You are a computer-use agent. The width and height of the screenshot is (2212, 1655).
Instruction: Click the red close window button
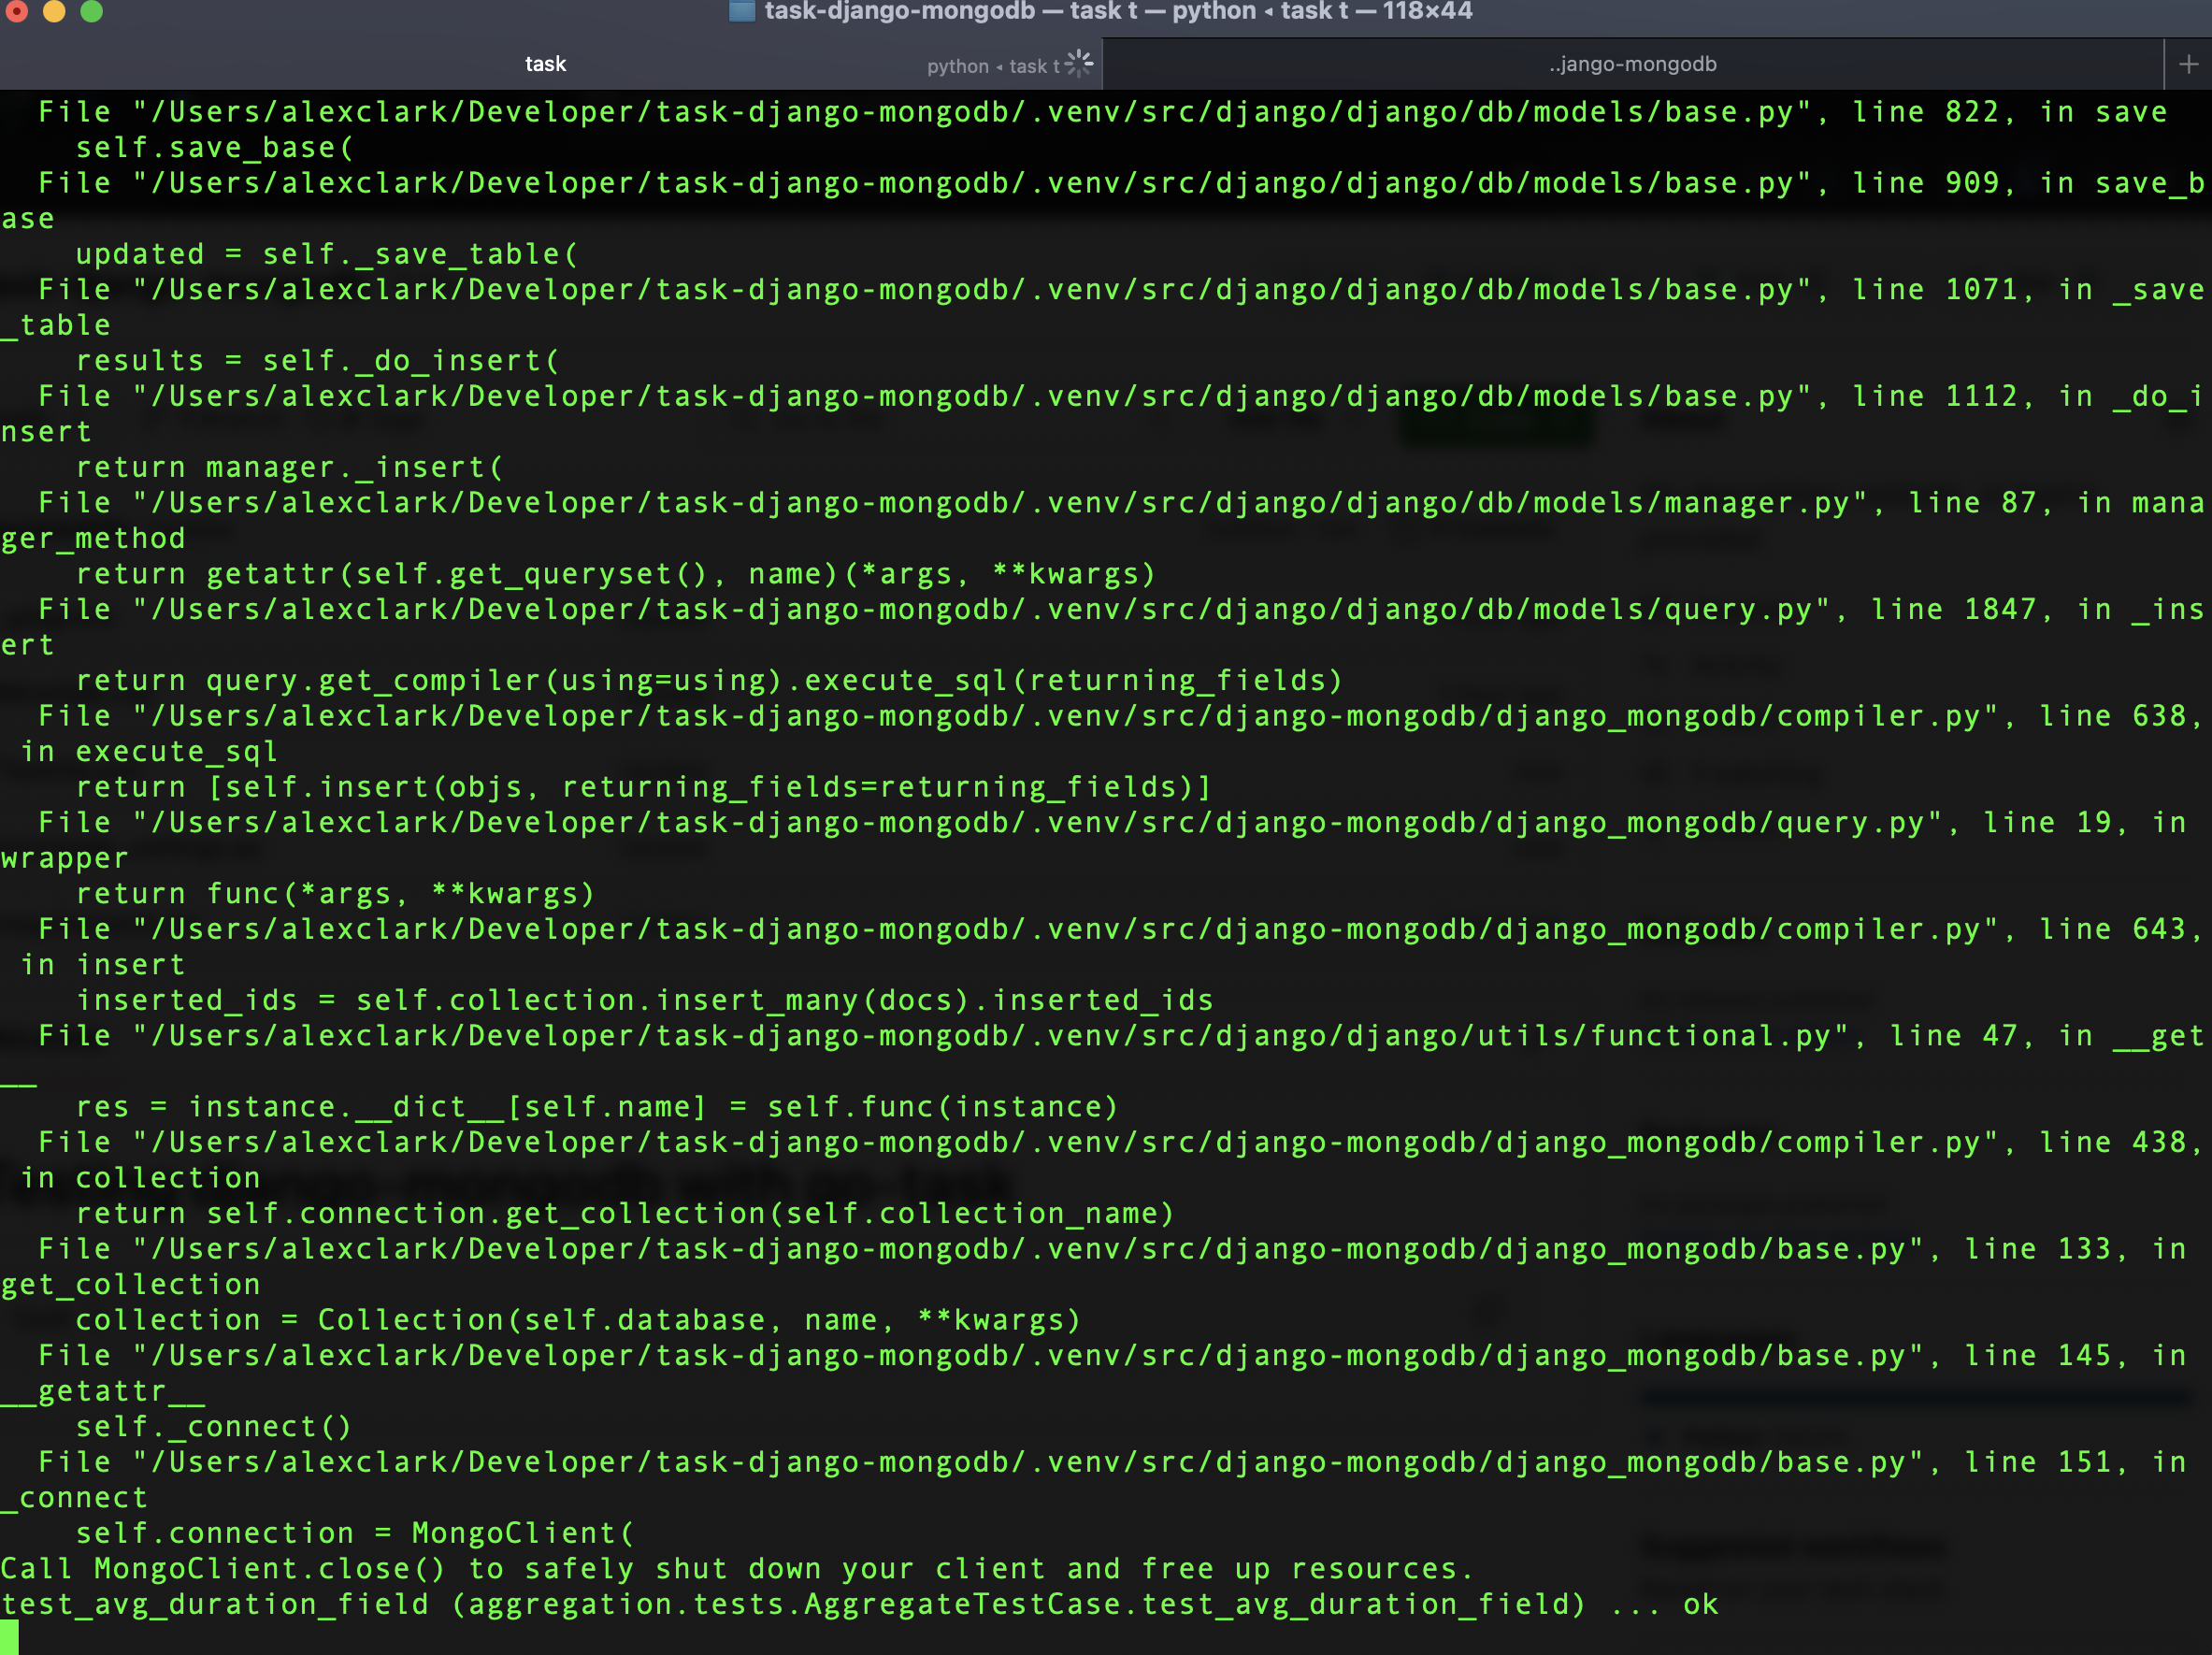click(x=17, y=11)
